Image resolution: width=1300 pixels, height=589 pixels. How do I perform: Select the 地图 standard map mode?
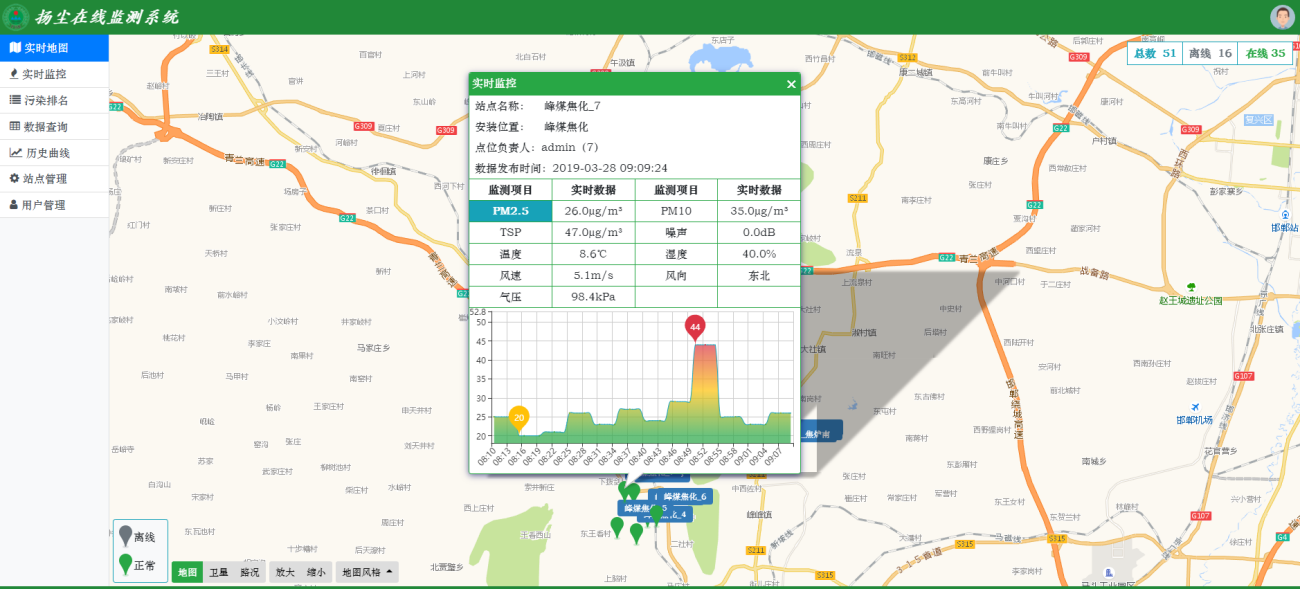[187, 573]
